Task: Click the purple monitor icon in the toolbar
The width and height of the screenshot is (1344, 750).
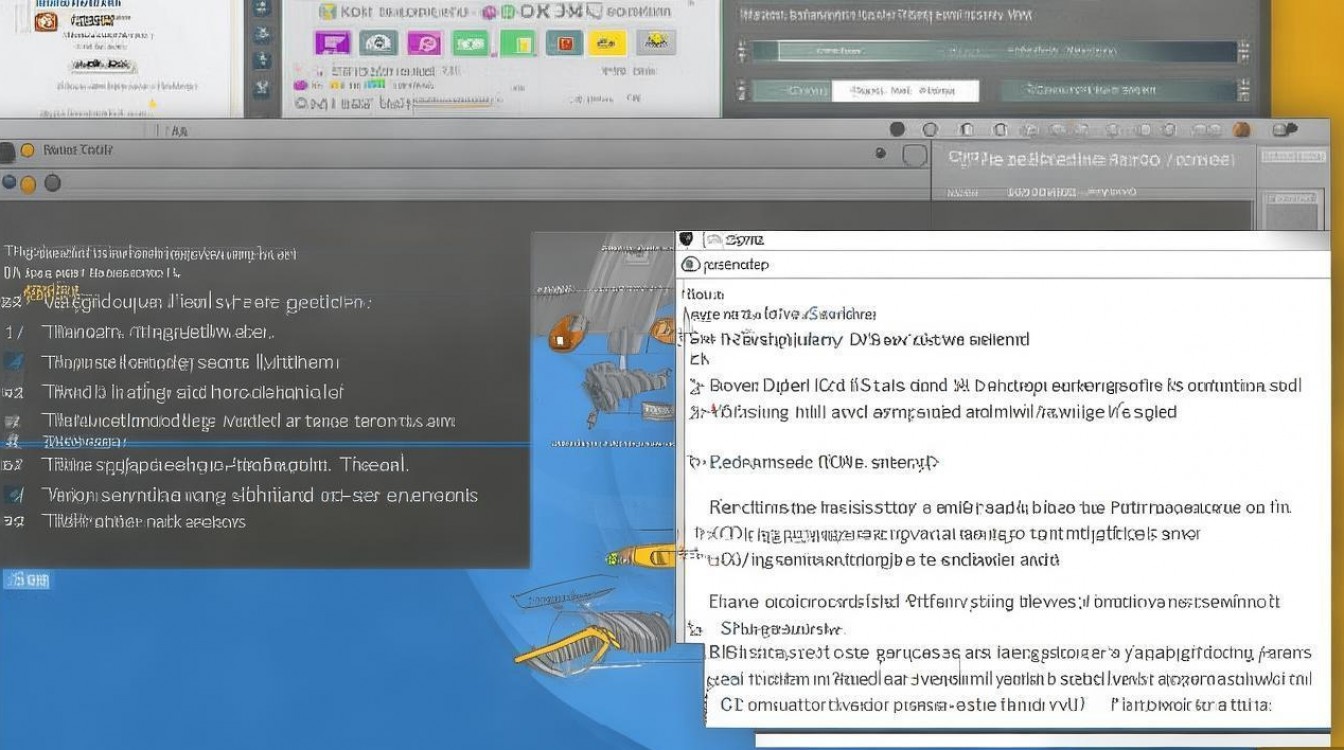Action: (x=332, y=43)
